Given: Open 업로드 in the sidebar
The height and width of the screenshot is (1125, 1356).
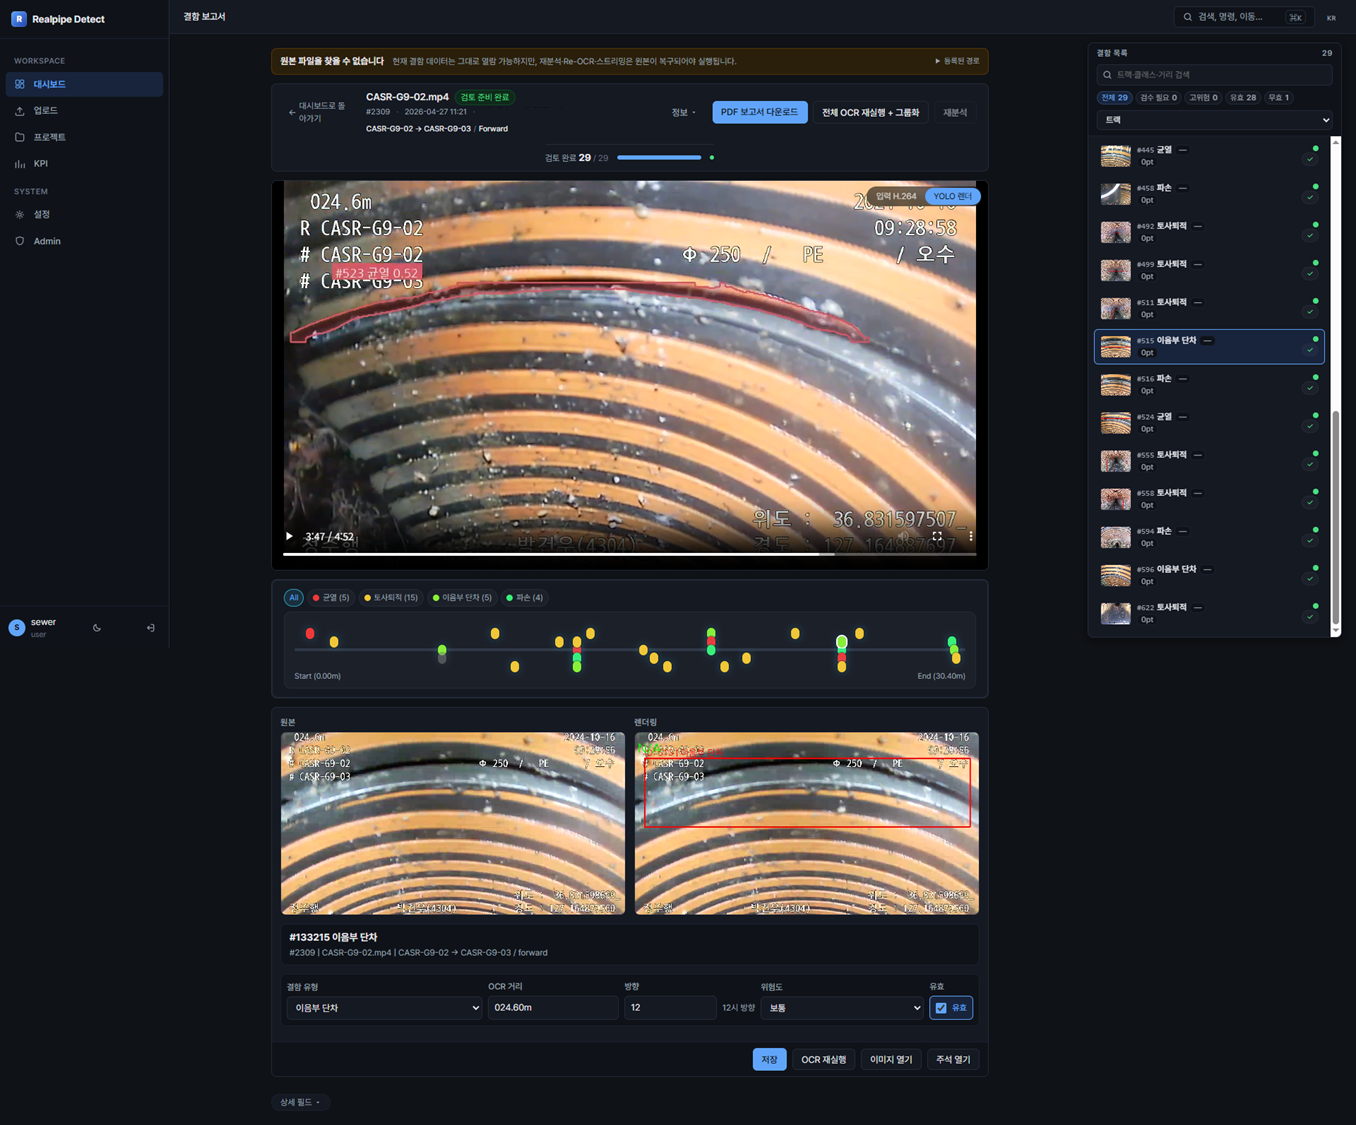Looking at the screenshot, I should point(84,111).
